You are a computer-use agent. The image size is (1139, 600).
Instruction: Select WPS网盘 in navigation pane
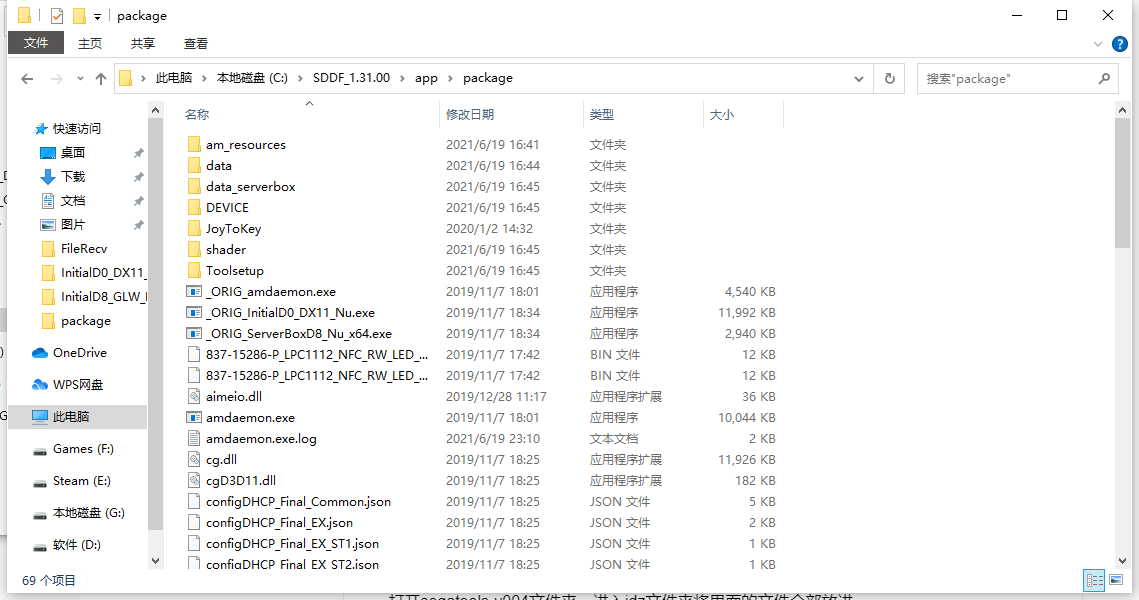tap(78, 384)
